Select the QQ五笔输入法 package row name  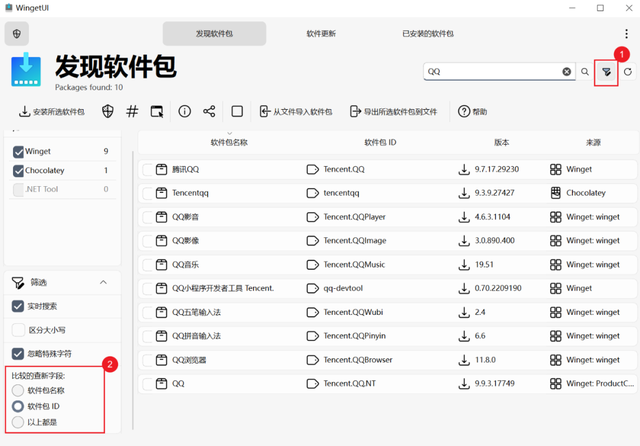(x=196, y=313)
